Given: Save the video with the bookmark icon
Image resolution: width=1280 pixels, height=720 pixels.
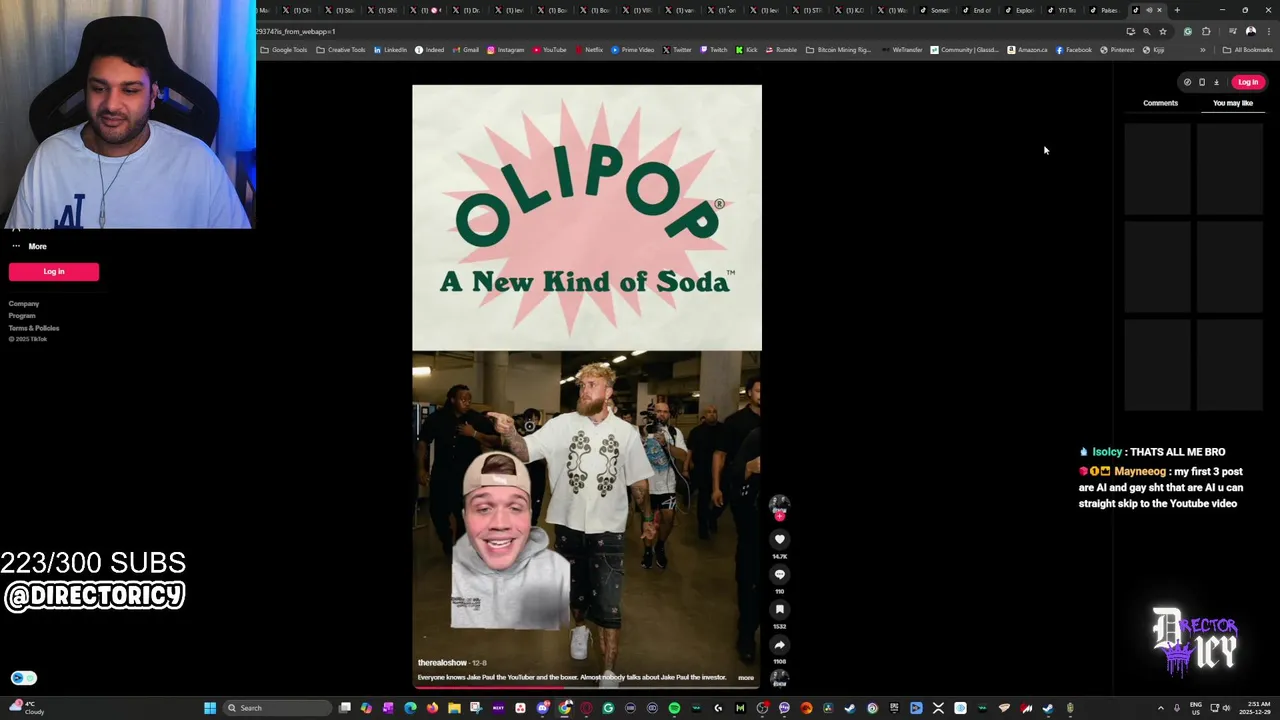Looking at the screenshot, I should (x=779, y=610).
